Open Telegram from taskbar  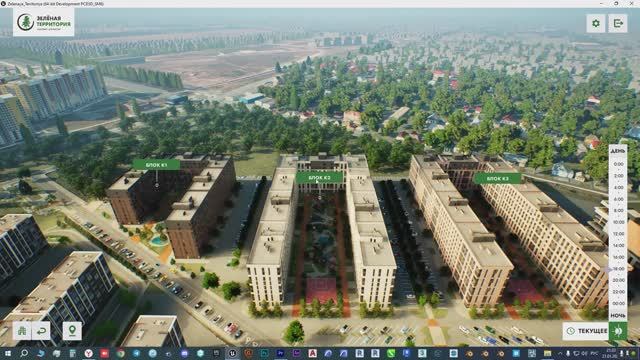tap(136, 353)
